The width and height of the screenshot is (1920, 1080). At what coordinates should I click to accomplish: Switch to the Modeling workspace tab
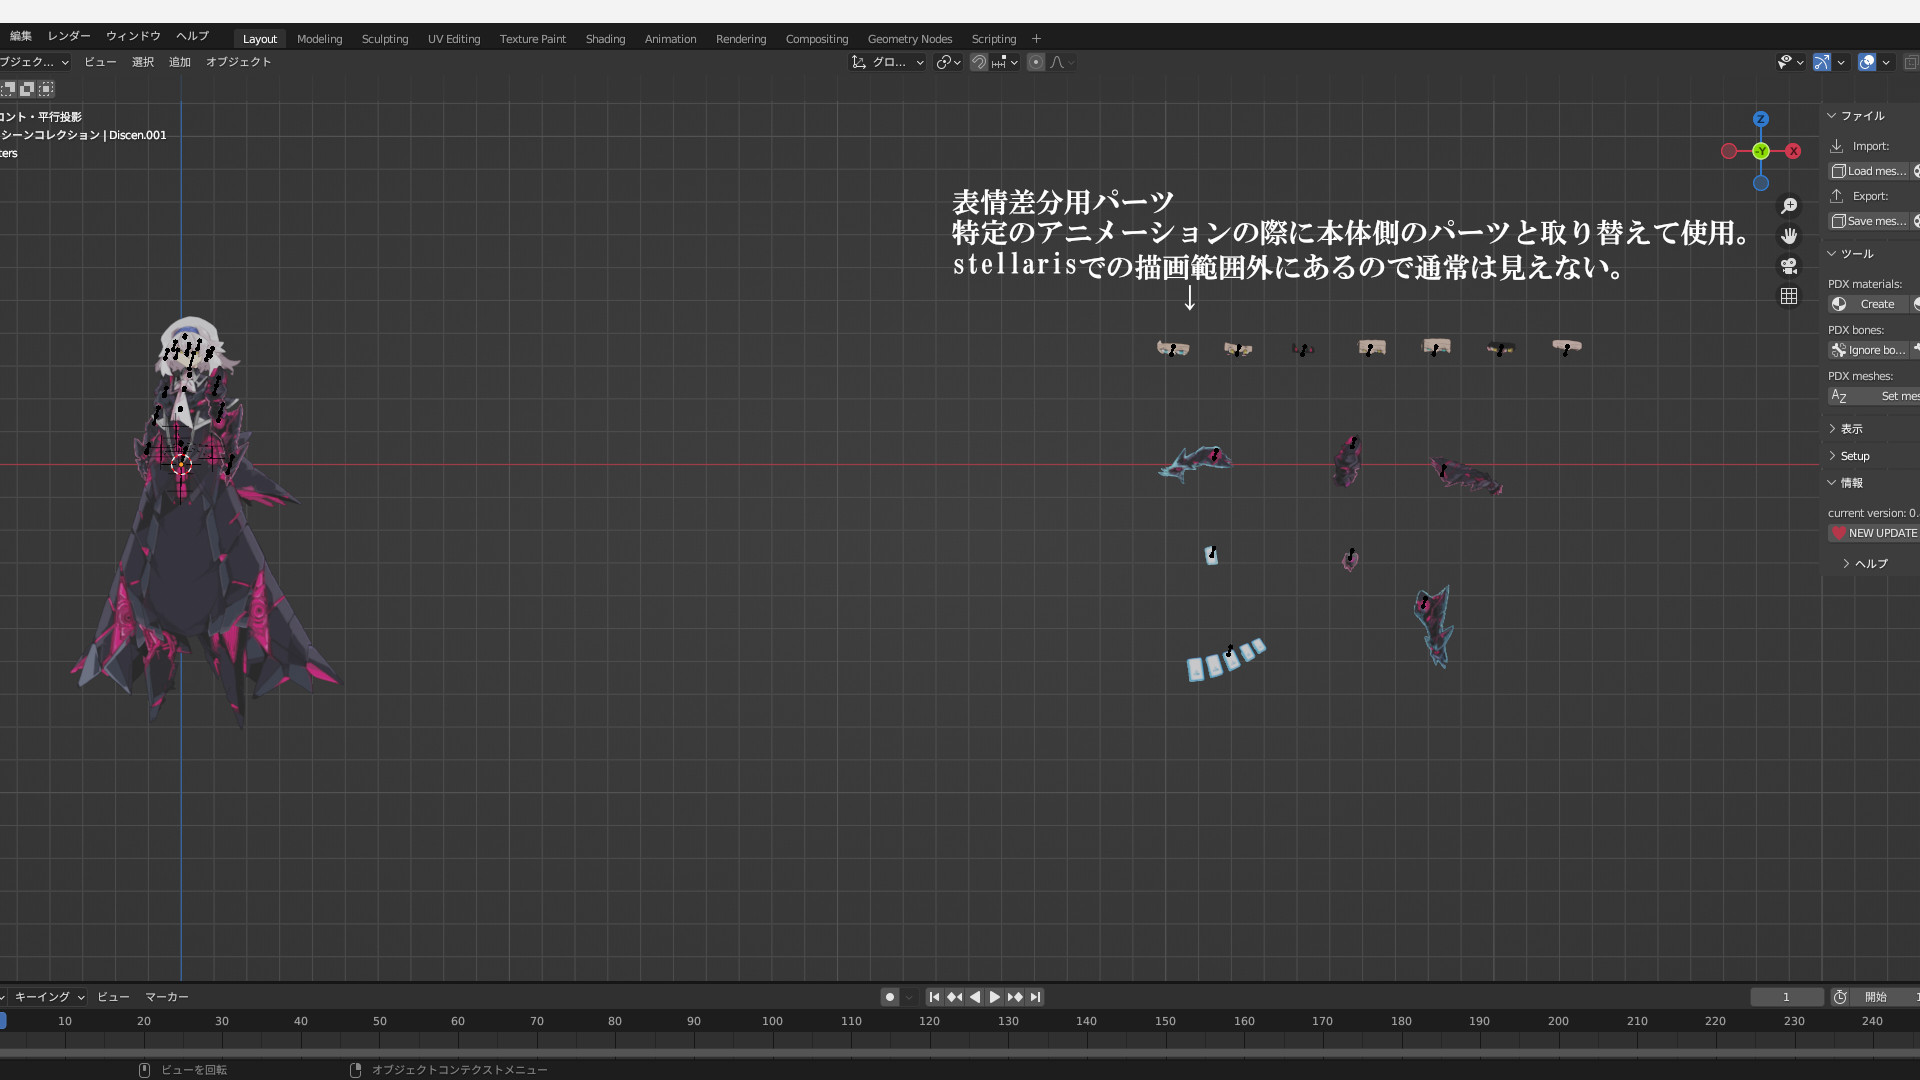320,39
